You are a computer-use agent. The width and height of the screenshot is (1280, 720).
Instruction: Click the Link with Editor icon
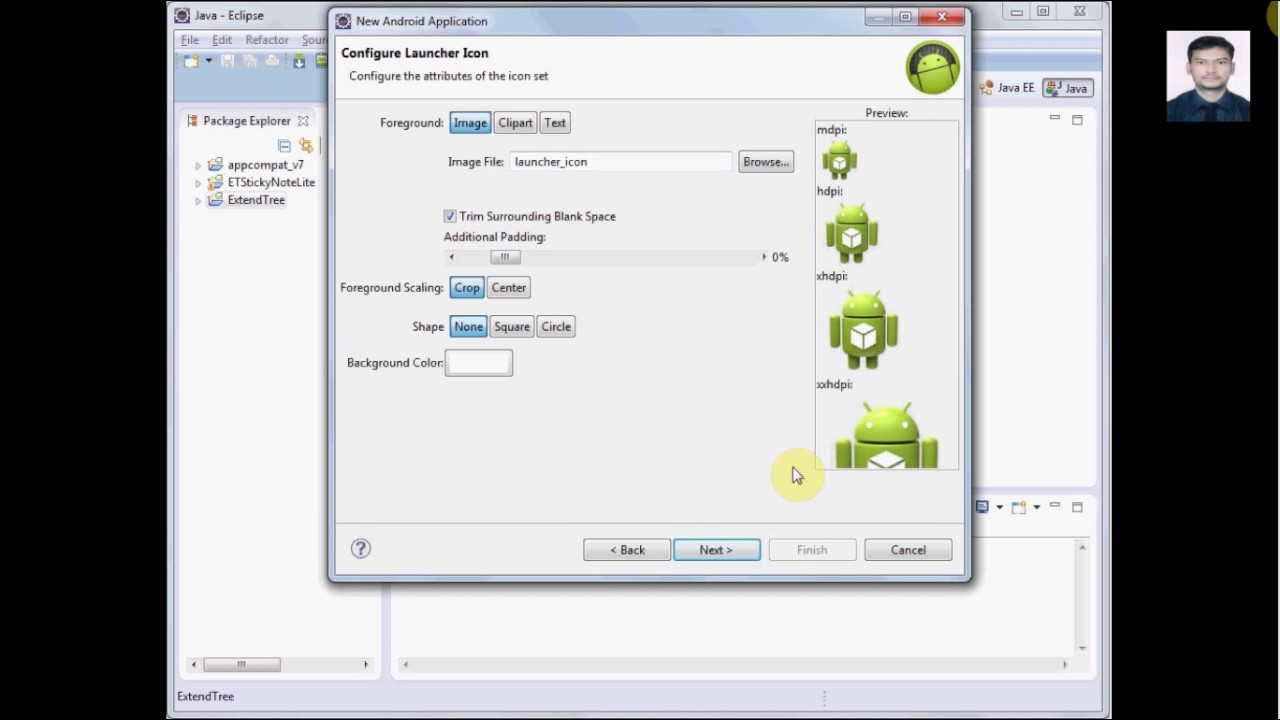pyautogui.click(x=306, y=146)
